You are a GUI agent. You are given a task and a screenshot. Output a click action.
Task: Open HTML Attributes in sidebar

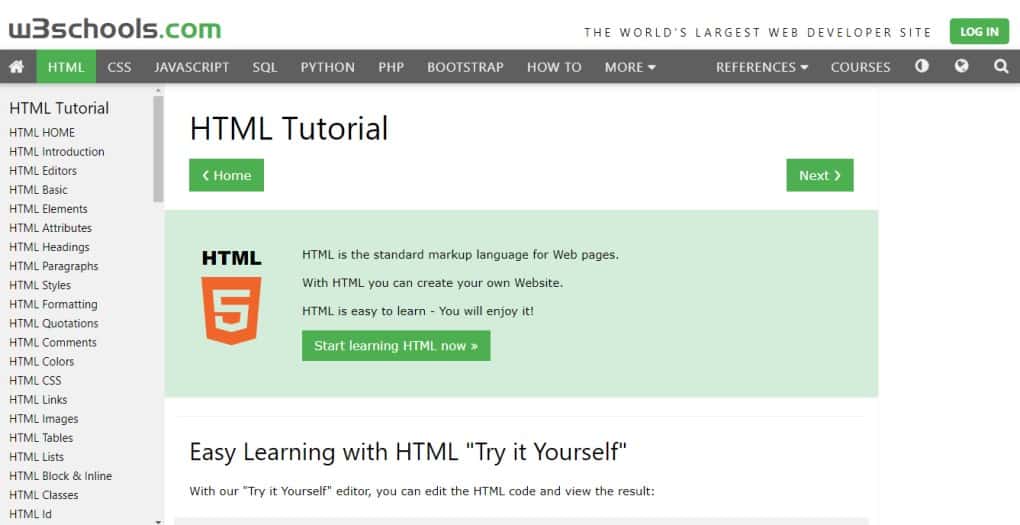pyautogui.click(x=51, y=228)
